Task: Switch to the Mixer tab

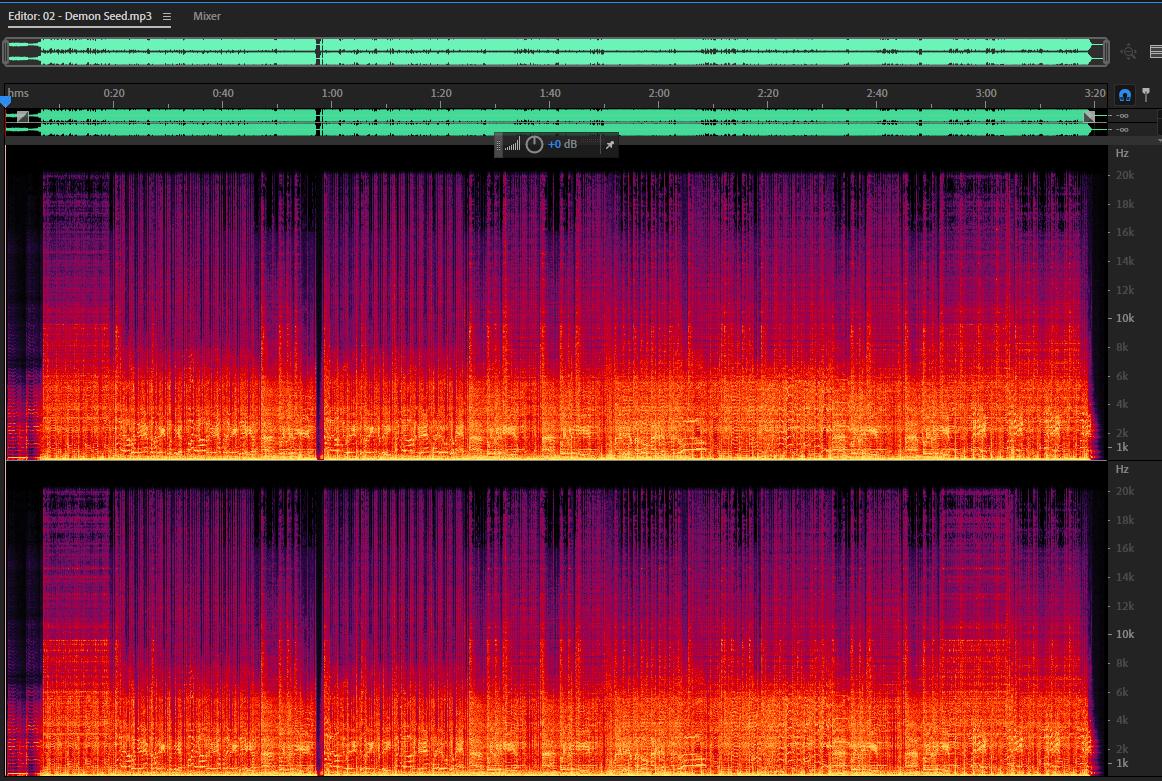Action: (x=207, y=16)
